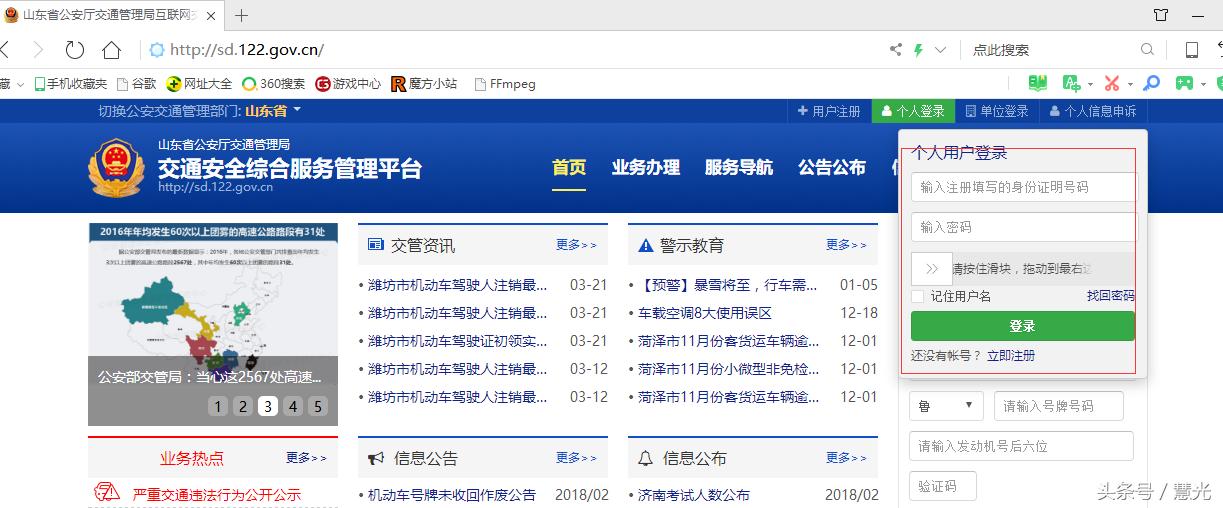
Task: Open 360搜索 bookmark
Action: (x=274, y=84)
